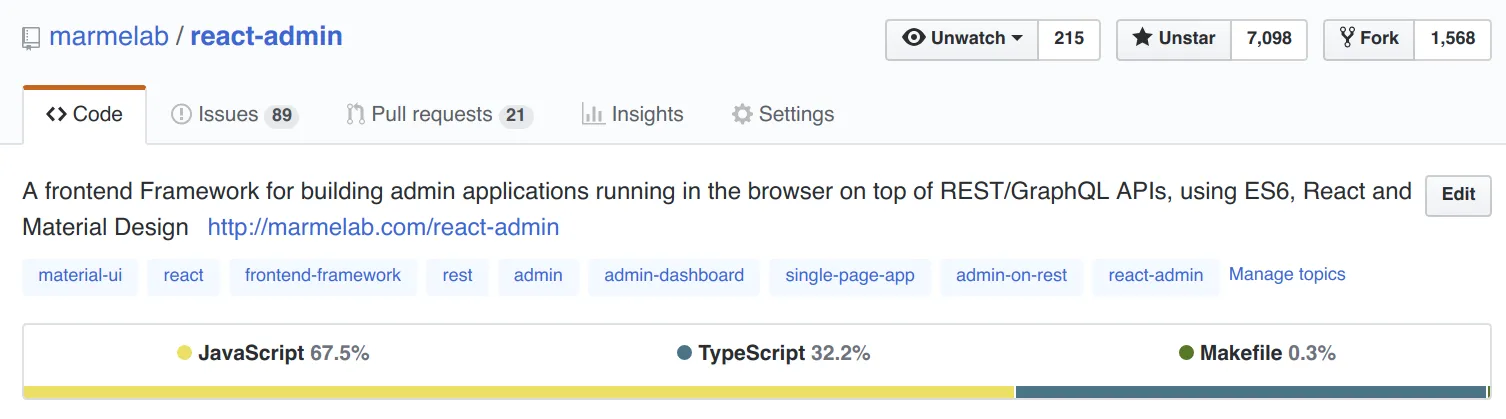The width and height of the screenshot is (1506, 419).
Task: Click the Insights bar-chart icon
Action: tap(593, 114)
